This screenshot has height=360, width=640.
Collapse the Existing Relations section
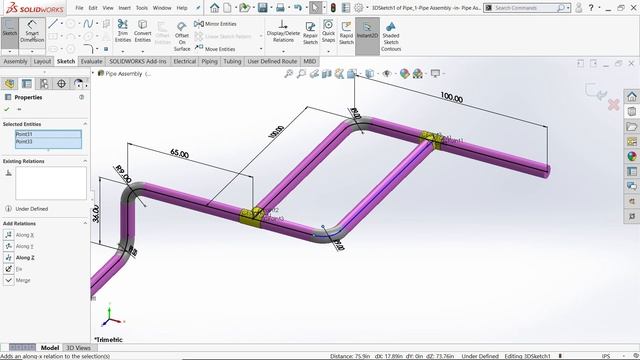(x=85, y=161)
